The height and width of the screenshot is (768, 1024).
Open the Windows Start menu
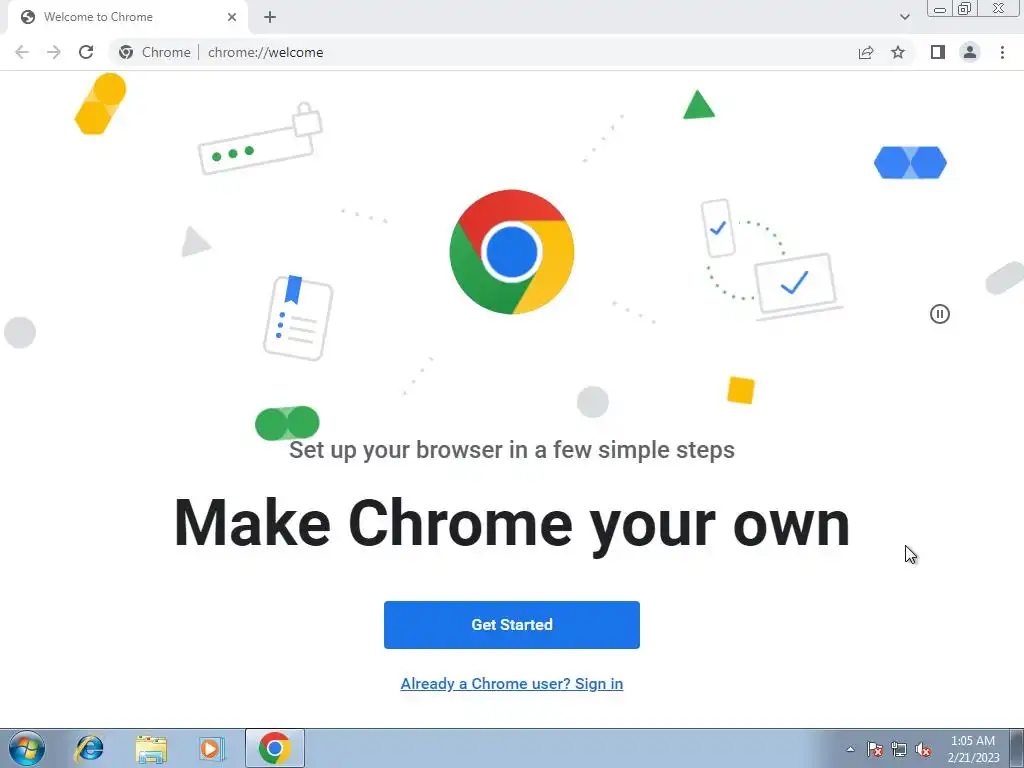pyautogui.click(x=27, y=748)
